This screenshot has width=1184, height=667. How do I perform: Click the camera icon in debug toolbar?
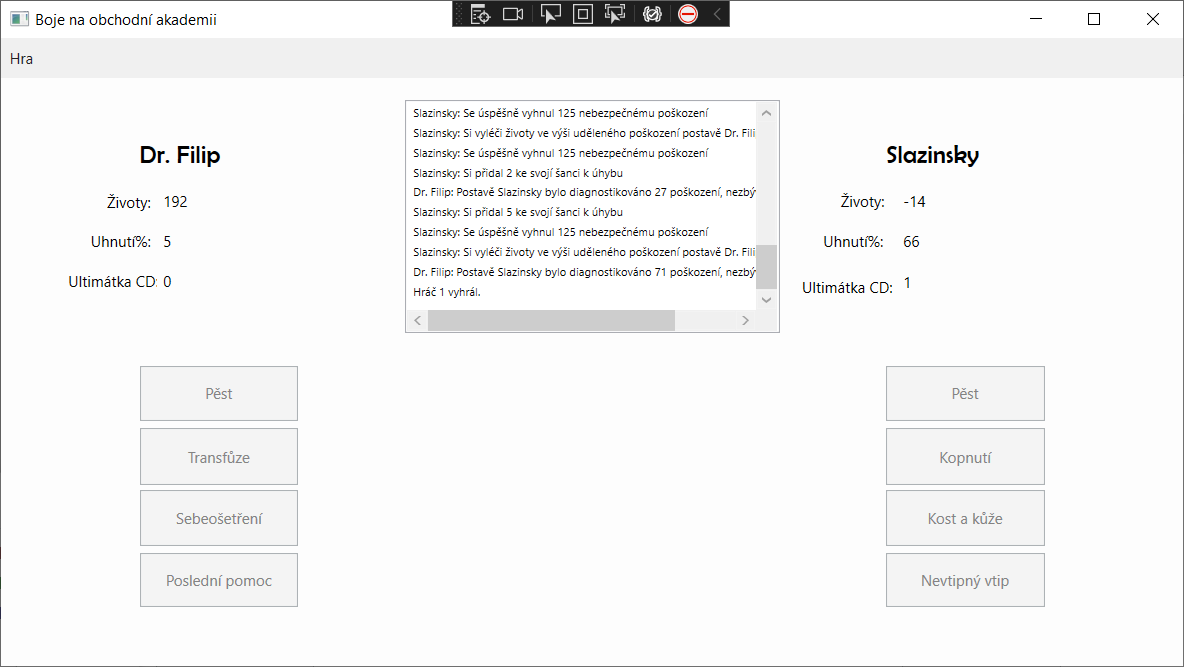pyautogui.click(x=513, y=14)
